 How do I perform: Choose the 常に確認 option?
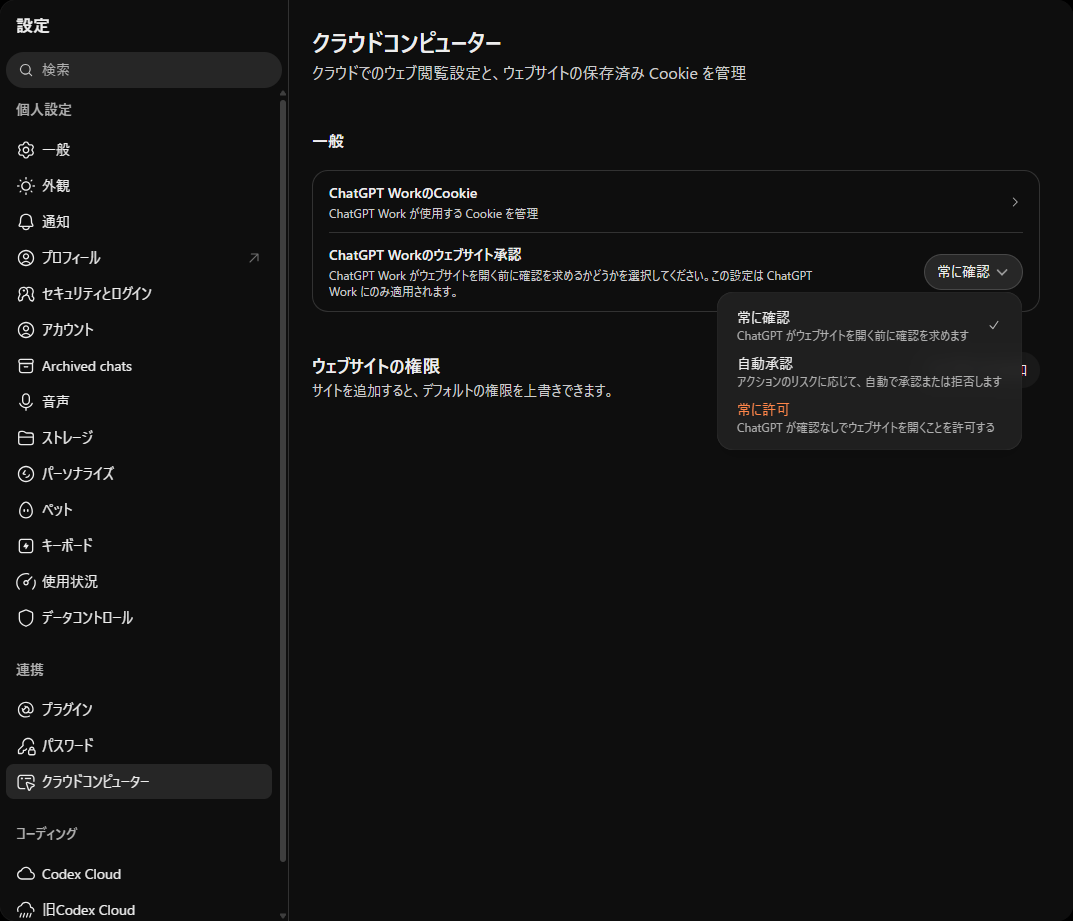tap(869, 326)
